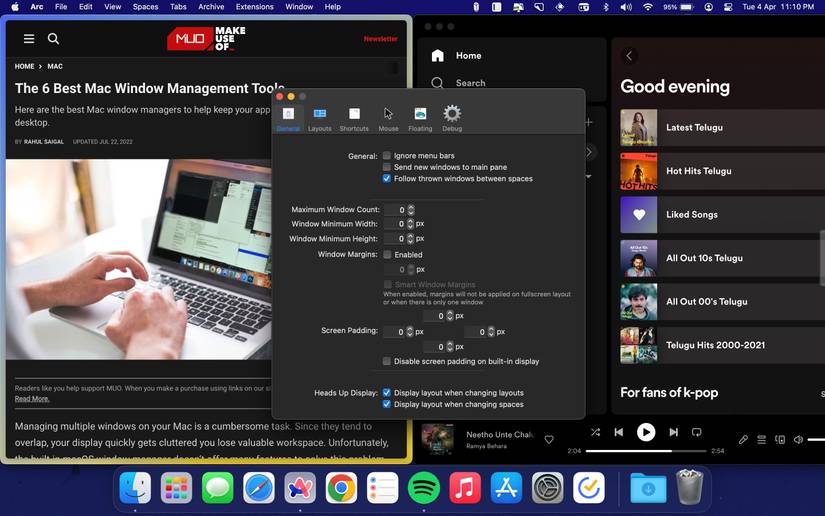Image resolution: width=825 pixels, height=516 pixels.
Task: Click the now playing album art
Action: [437, 440]
